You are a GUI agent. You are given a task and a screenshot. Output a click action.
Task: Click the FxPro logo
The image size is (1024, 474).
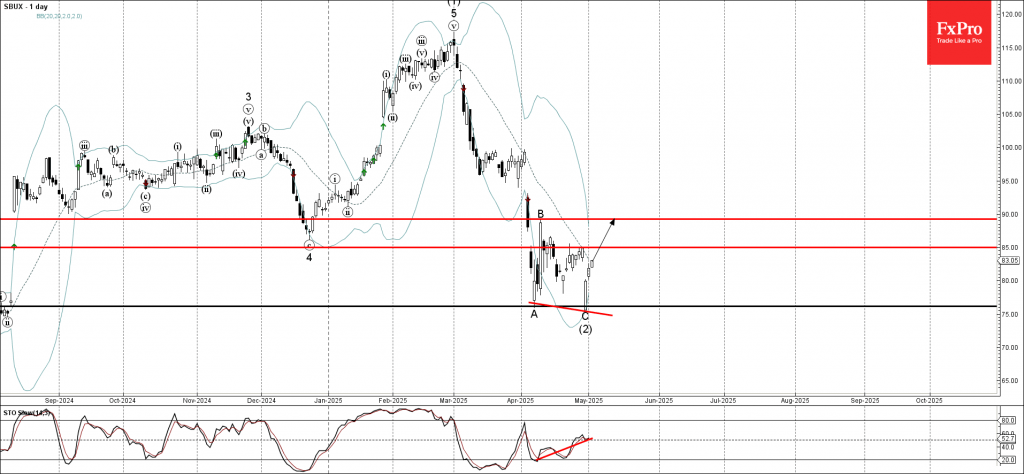(963, 33)
